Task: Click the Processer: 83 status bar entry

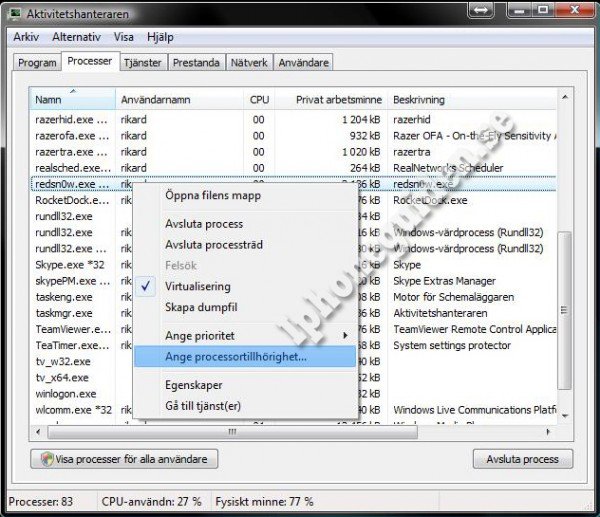Action: point(41,501)
